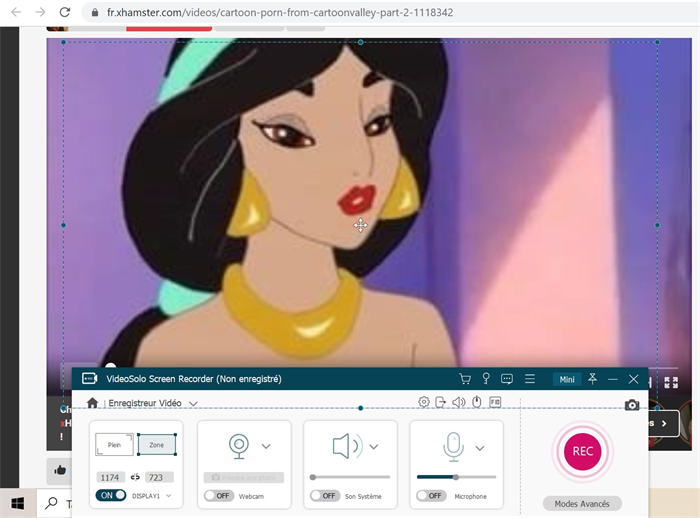
Task: Open Windows Start menu
Action: pos(17,504)
